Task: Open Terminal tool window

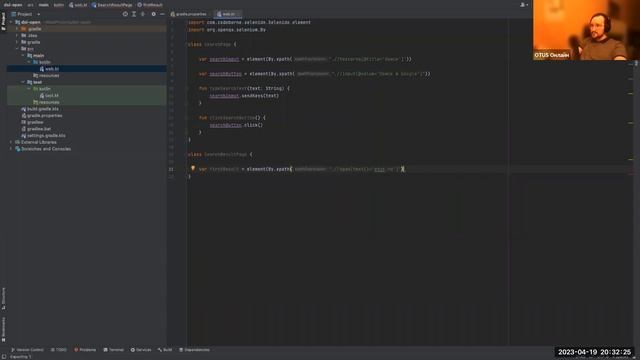Action: tap(113, 350)
